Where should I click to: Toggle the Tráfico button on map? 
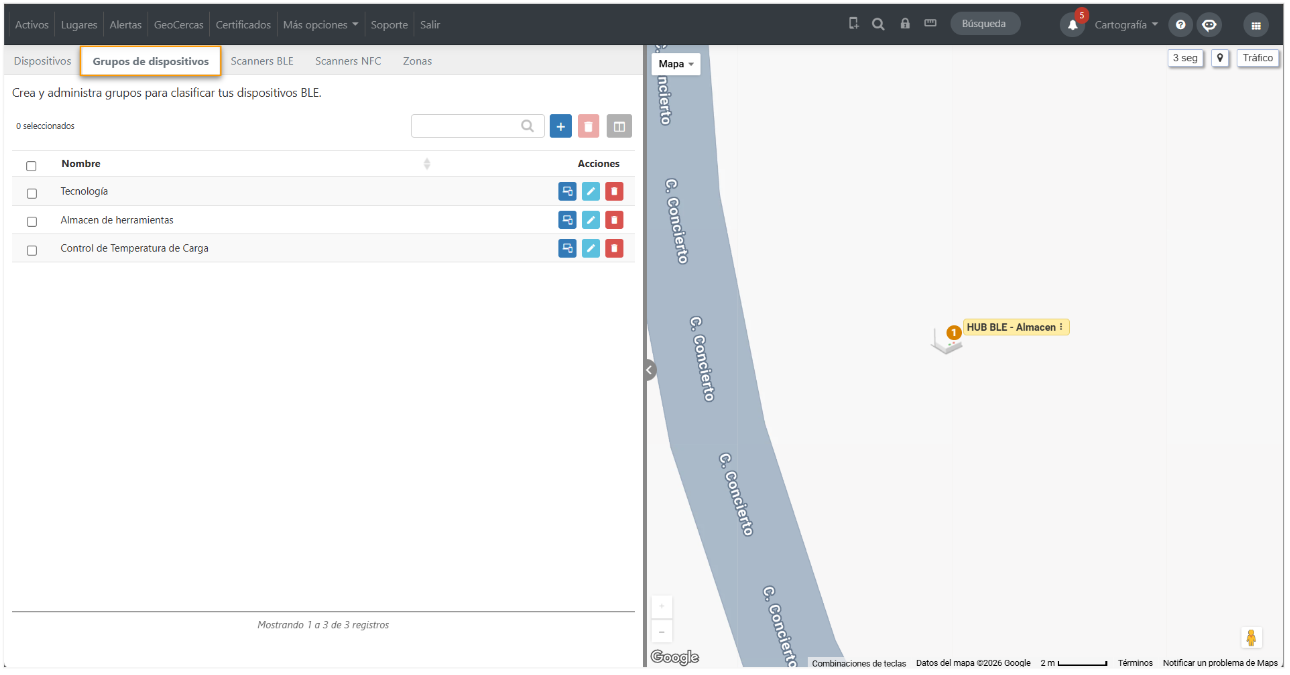tap(1258, 58)
